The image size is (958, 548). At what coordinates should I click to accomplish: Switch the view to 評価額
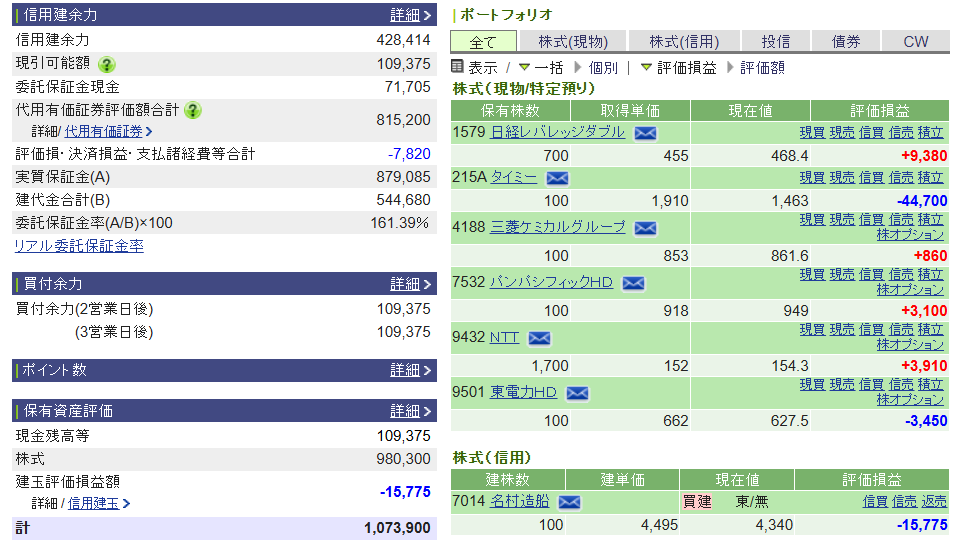pyautogui.click(x=762, y=67)
